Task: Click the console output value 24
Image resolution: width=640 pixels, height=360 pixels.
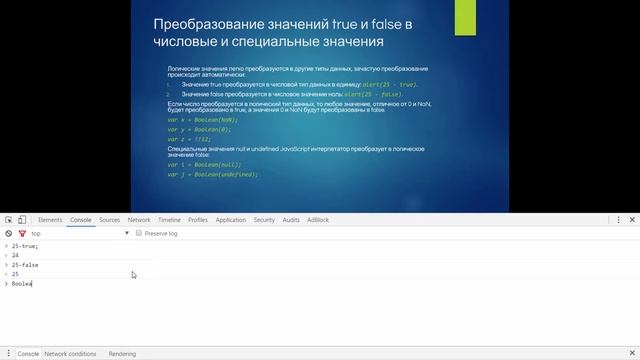Action: click(15, 256)
